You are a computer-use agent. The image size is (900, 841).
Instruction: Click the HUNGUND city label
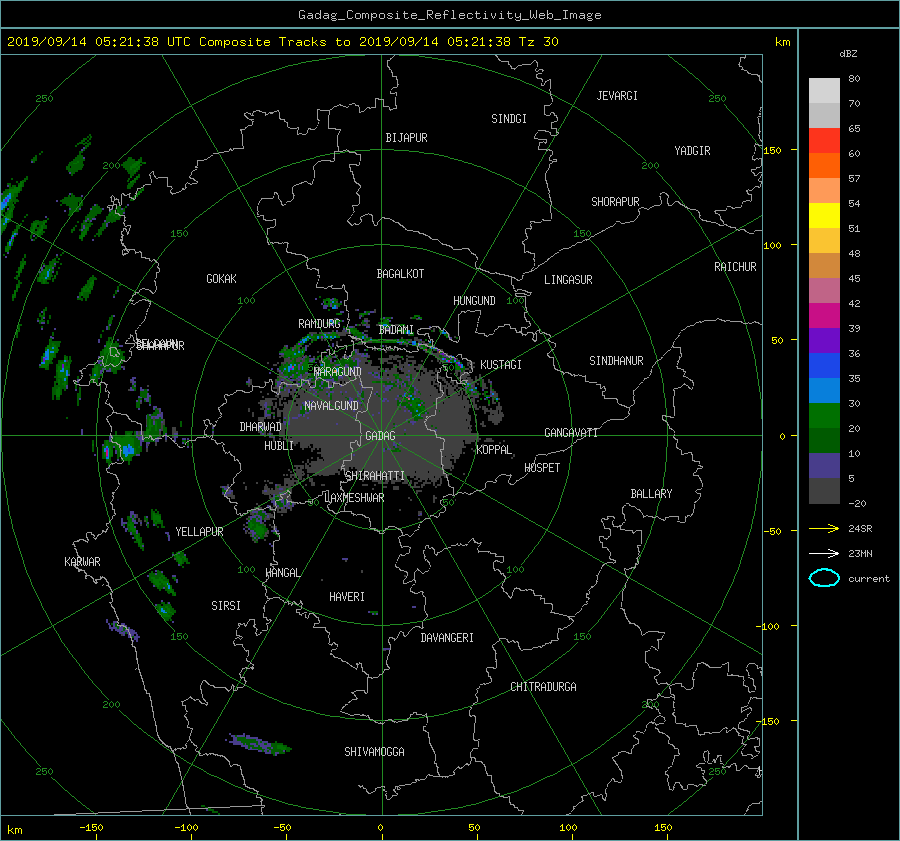pos(474,301)
